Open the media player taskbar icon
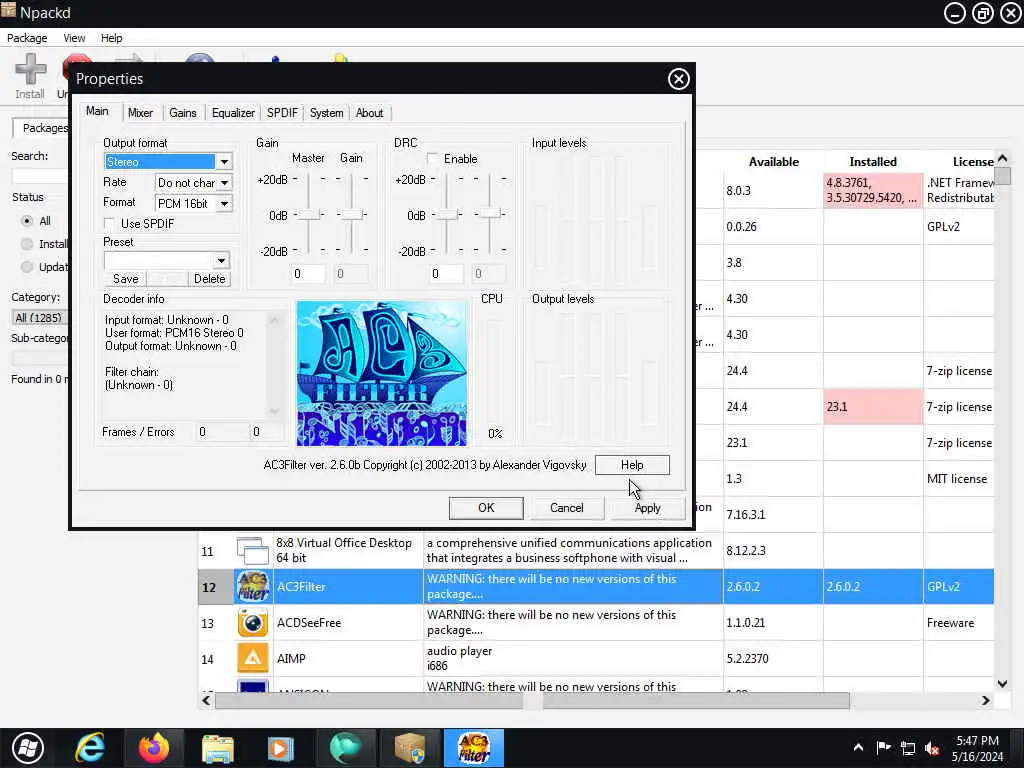Image resolution: width=1024 pixels, height=768 pixels. pos(281,748)
